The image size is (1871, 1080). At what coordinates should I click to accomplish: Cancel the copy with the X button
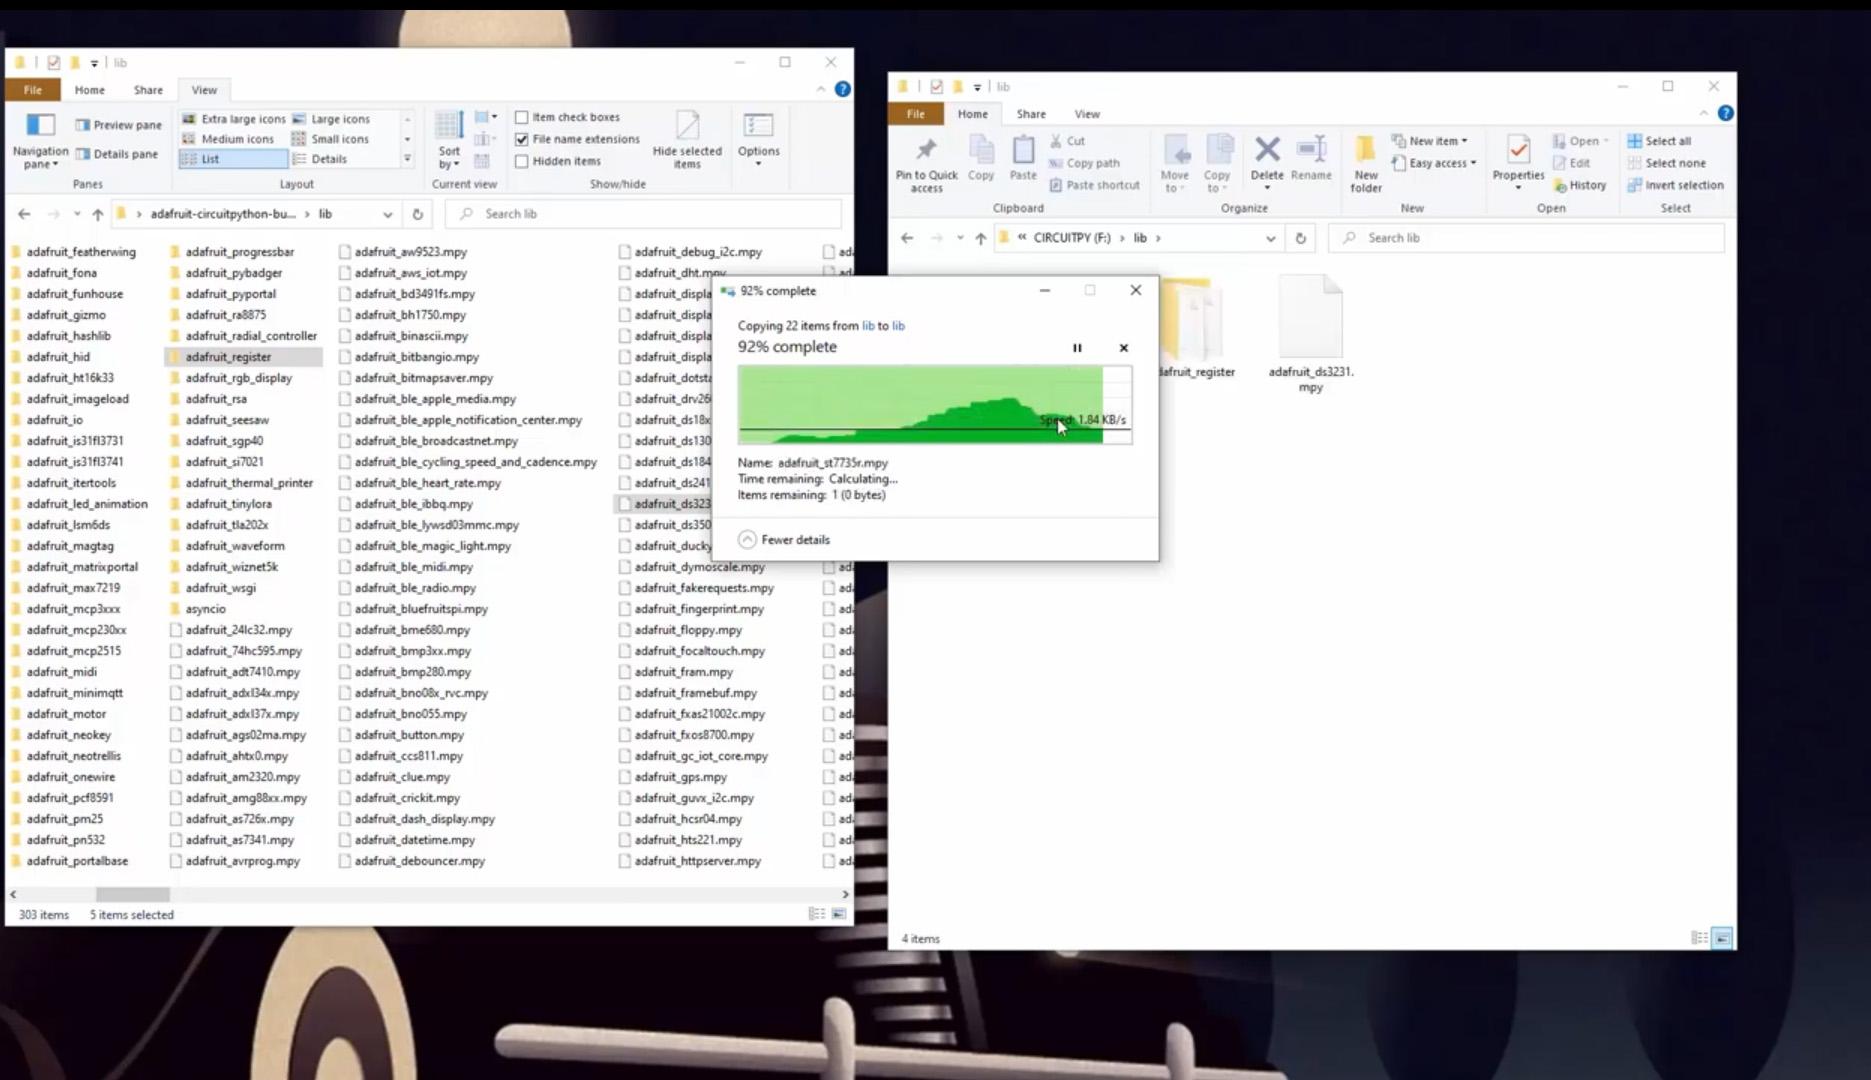pyautogui.click(x=1124, y=348)
